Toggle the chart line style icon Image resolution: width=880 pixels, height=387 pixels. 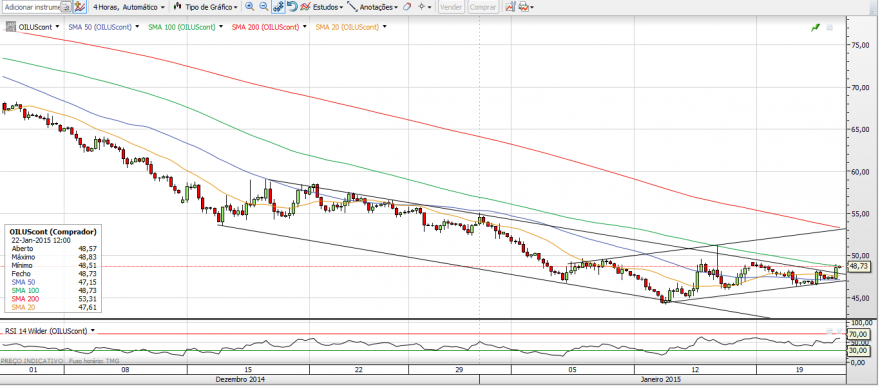[x=80, y=7]
